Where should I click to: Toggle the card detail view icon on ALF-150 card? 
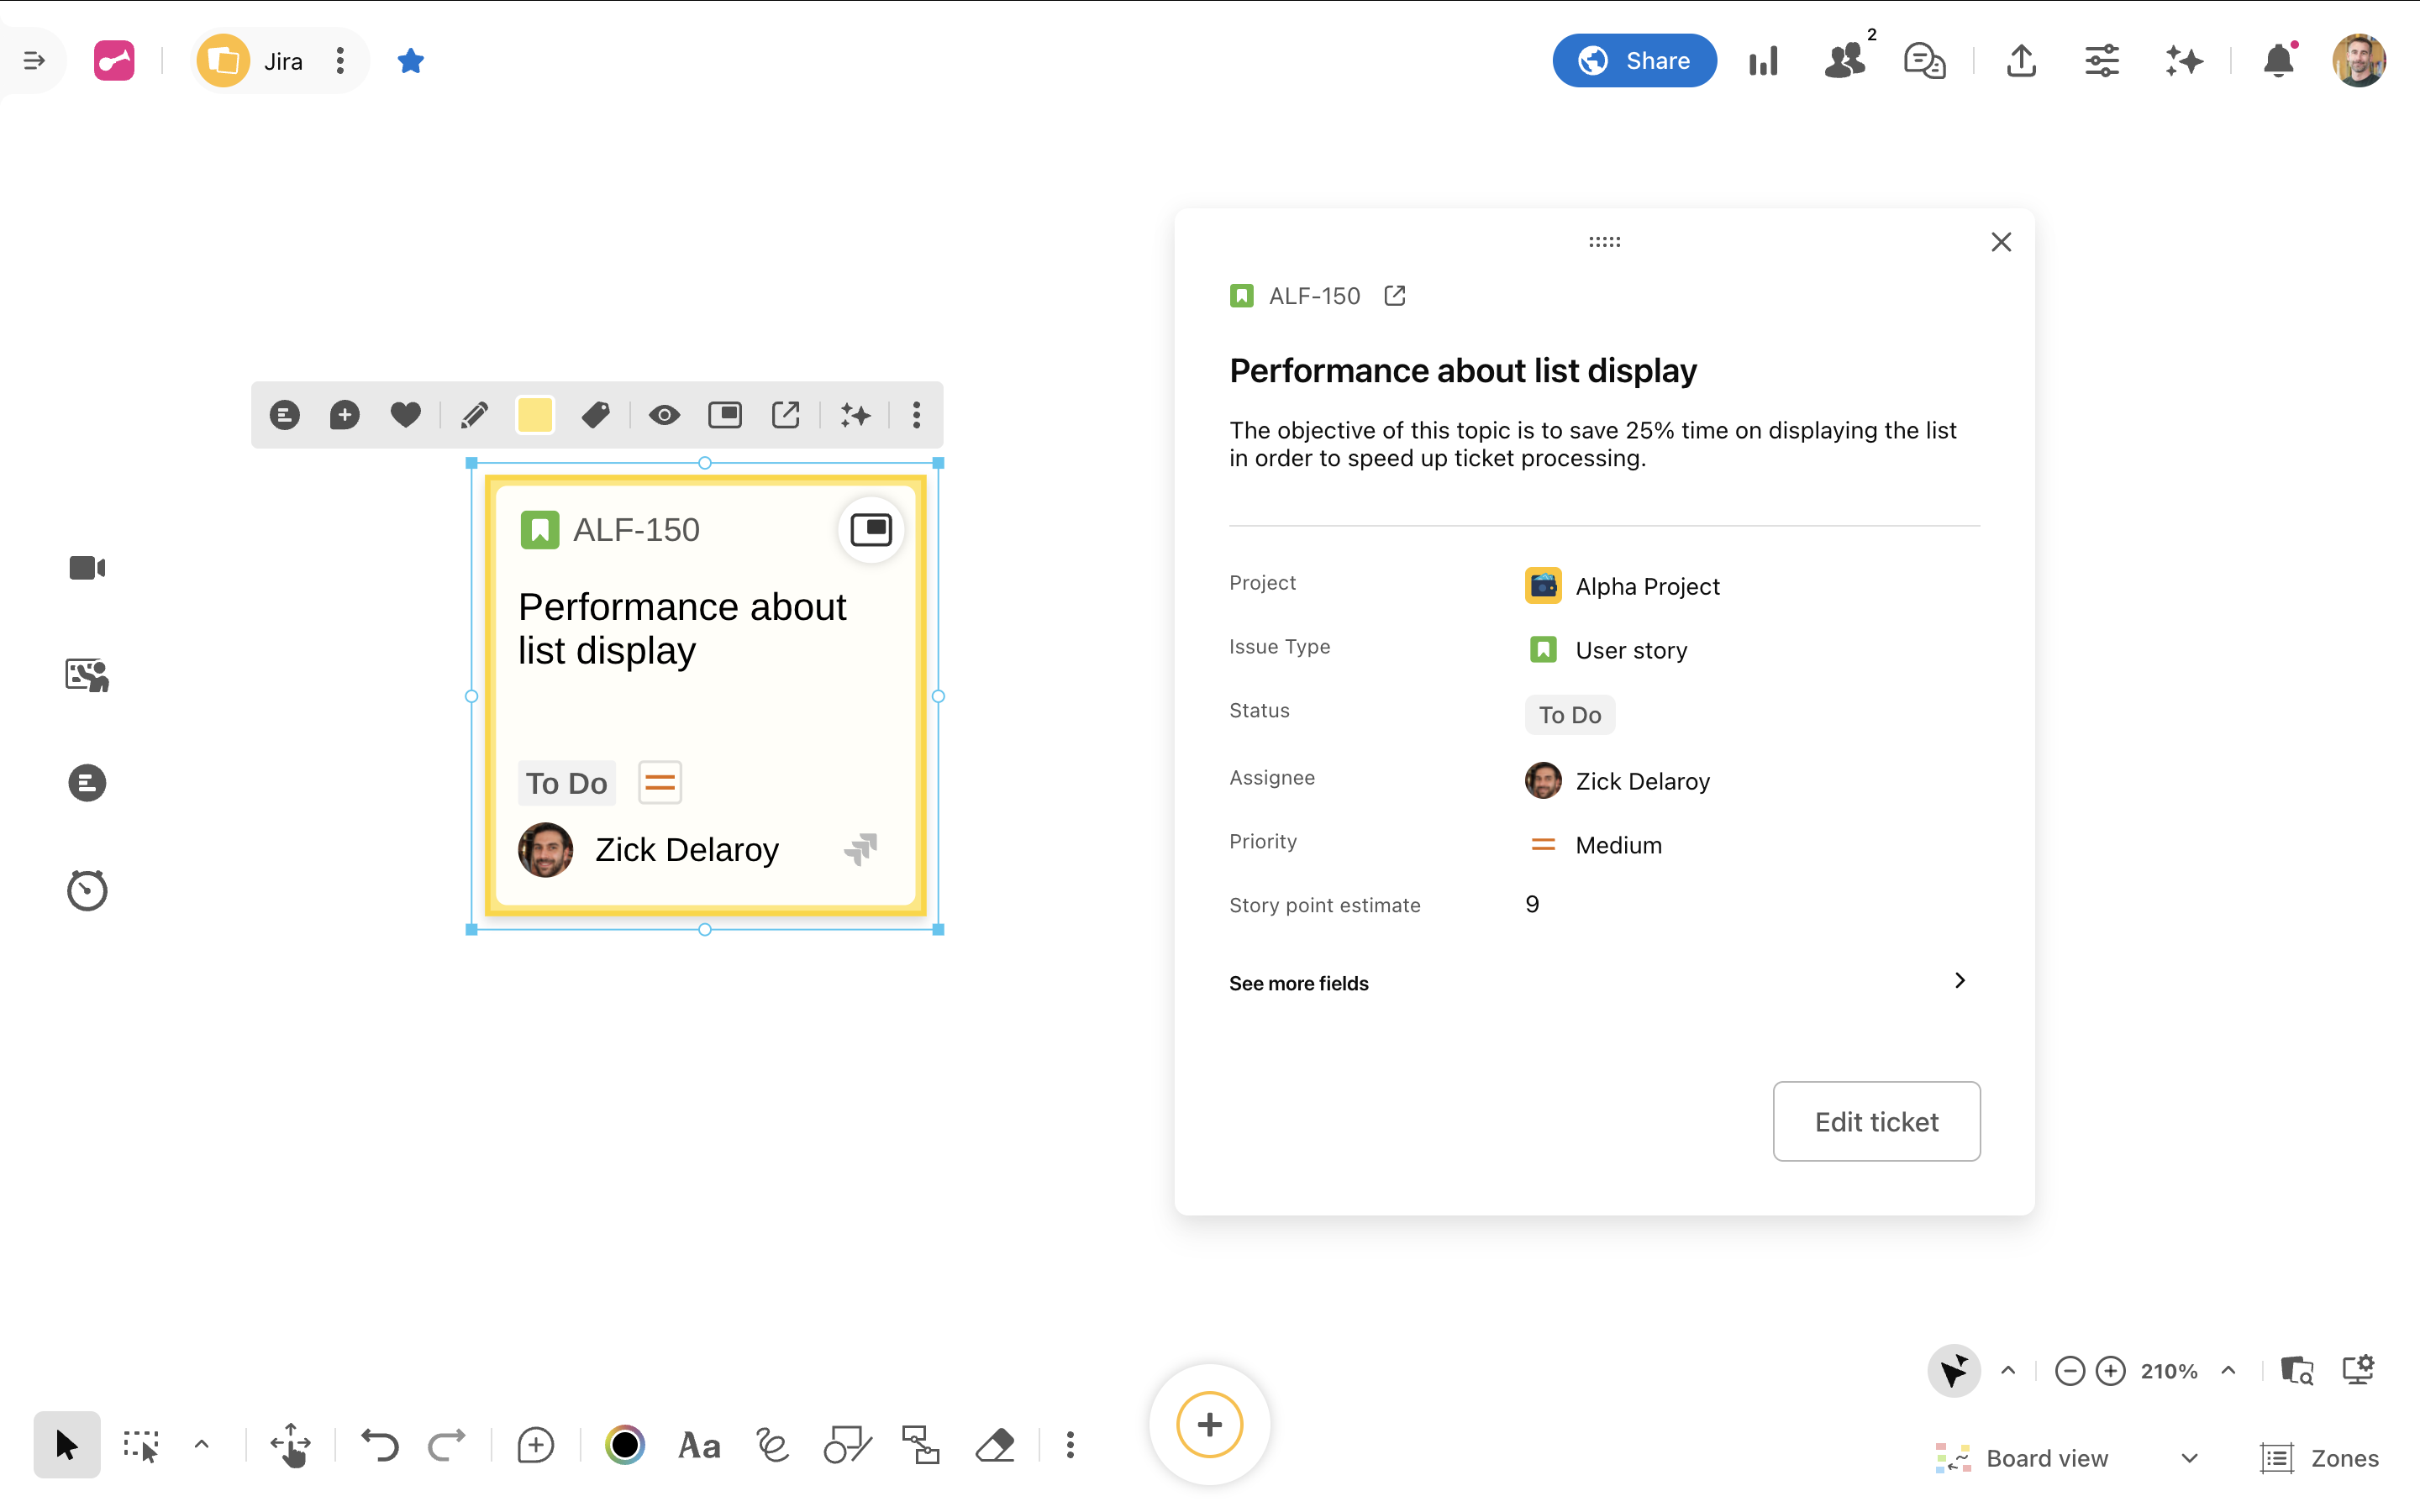870,529
